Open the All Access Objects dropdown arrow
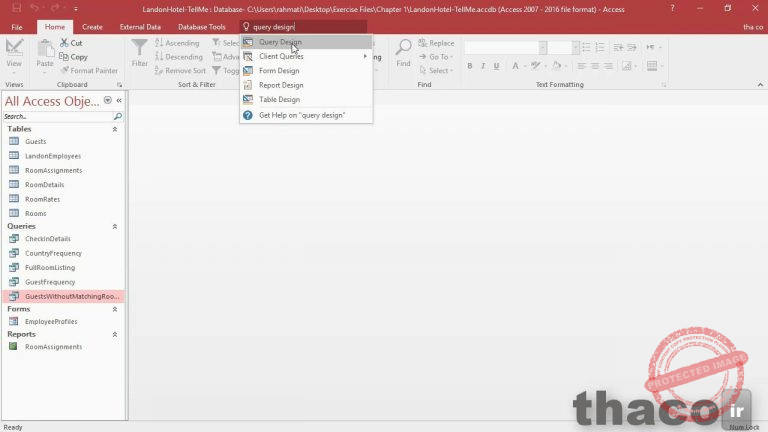768x432 pixels. [x=108, y=100]
